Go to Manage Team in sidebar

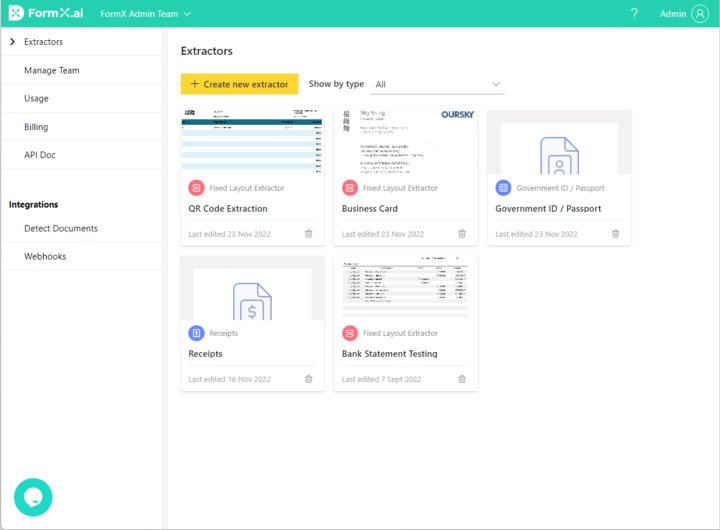pos(52,70)
